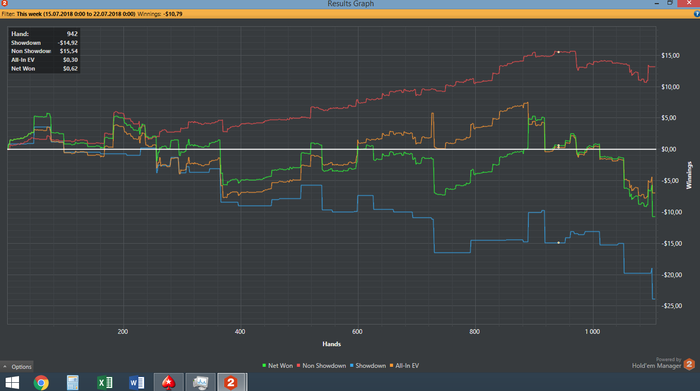Click the Hold'em Manager title bar icon

click(4, 3)
